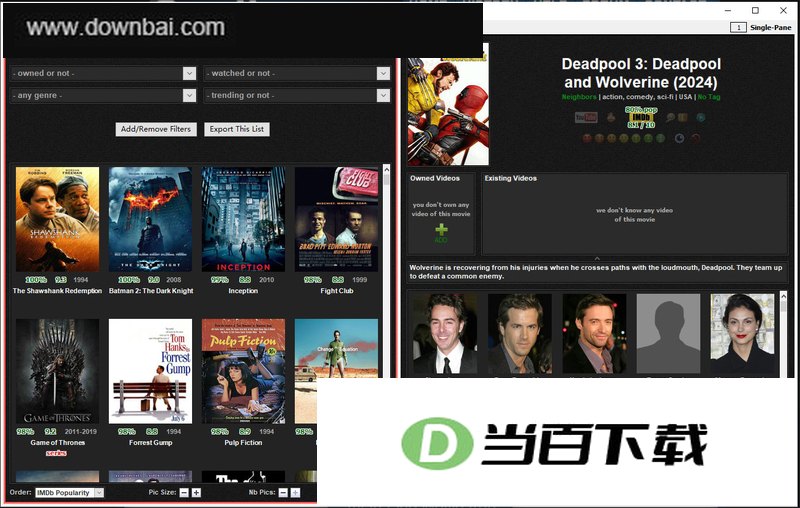Screen dimensions: 800x508
Task: Click the cast list vertical scrollbar
Action: (x=783, y=334)
